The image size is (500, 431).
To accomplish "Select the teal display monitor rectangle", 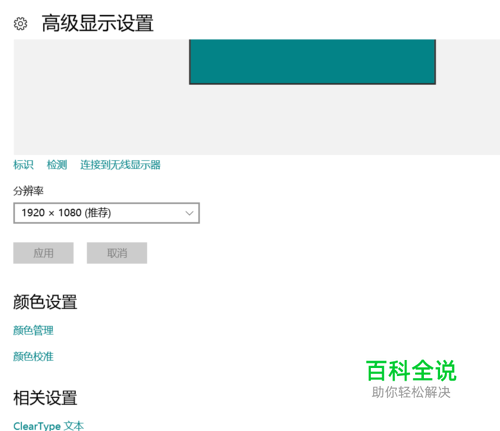I will click(312, 62).
